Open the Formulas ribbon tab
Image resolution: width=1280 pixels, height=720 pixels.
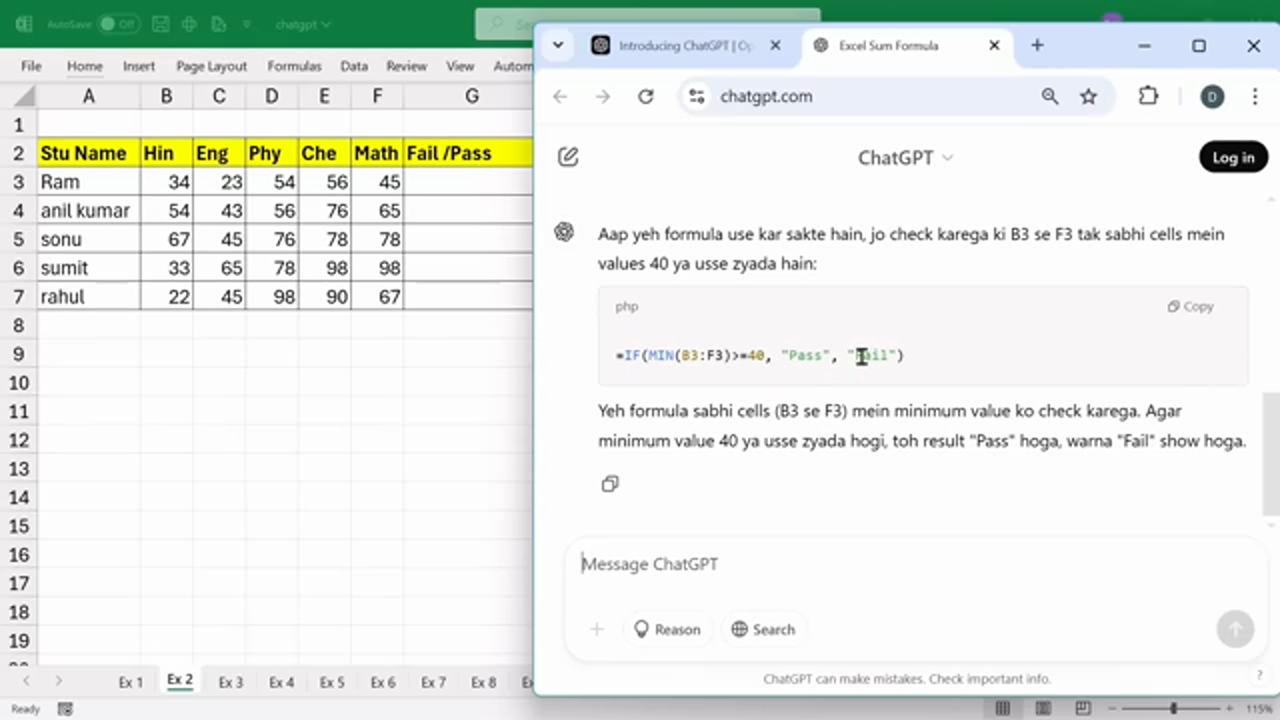pyautogui.click(x=294, y=66)
